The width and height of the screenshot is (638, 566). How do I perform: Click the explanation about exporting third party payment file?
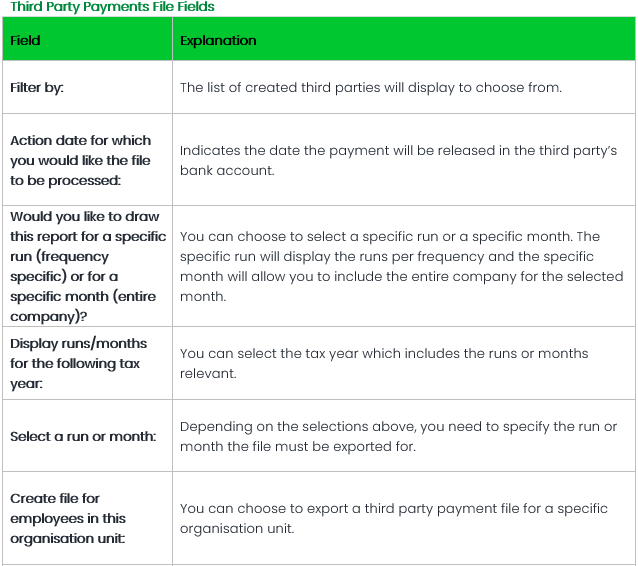393,508
